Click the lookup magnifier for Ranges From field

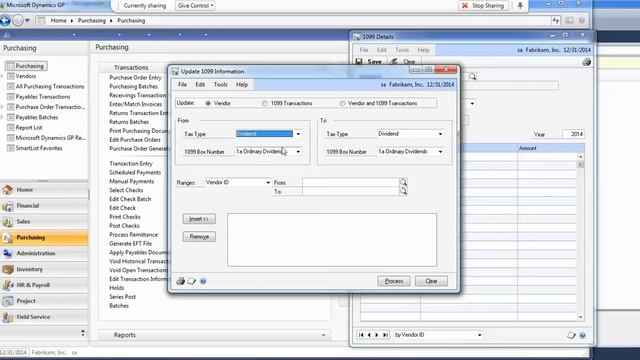click(403, 182)
